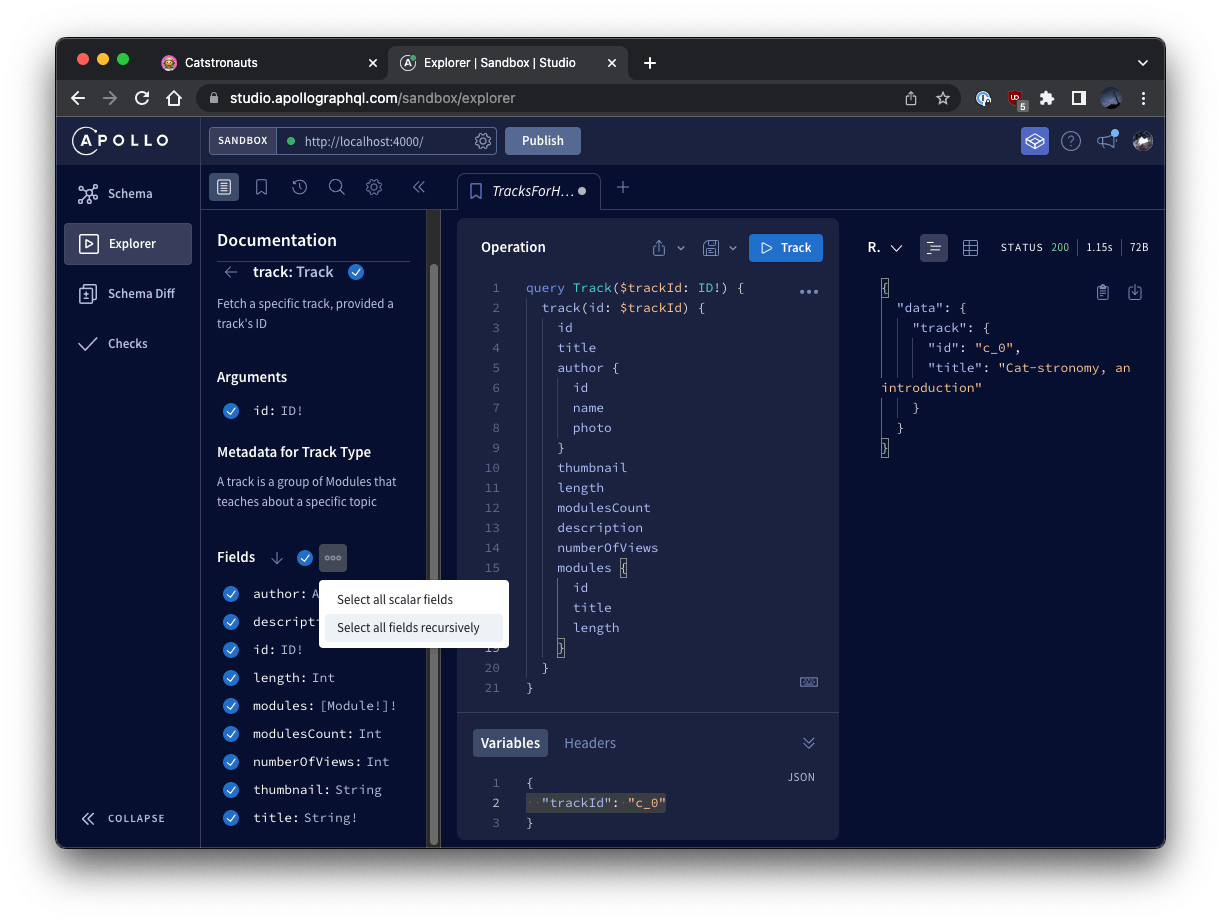
Task: Expand the save options dropdown arrow
Action: click(733, 248)
